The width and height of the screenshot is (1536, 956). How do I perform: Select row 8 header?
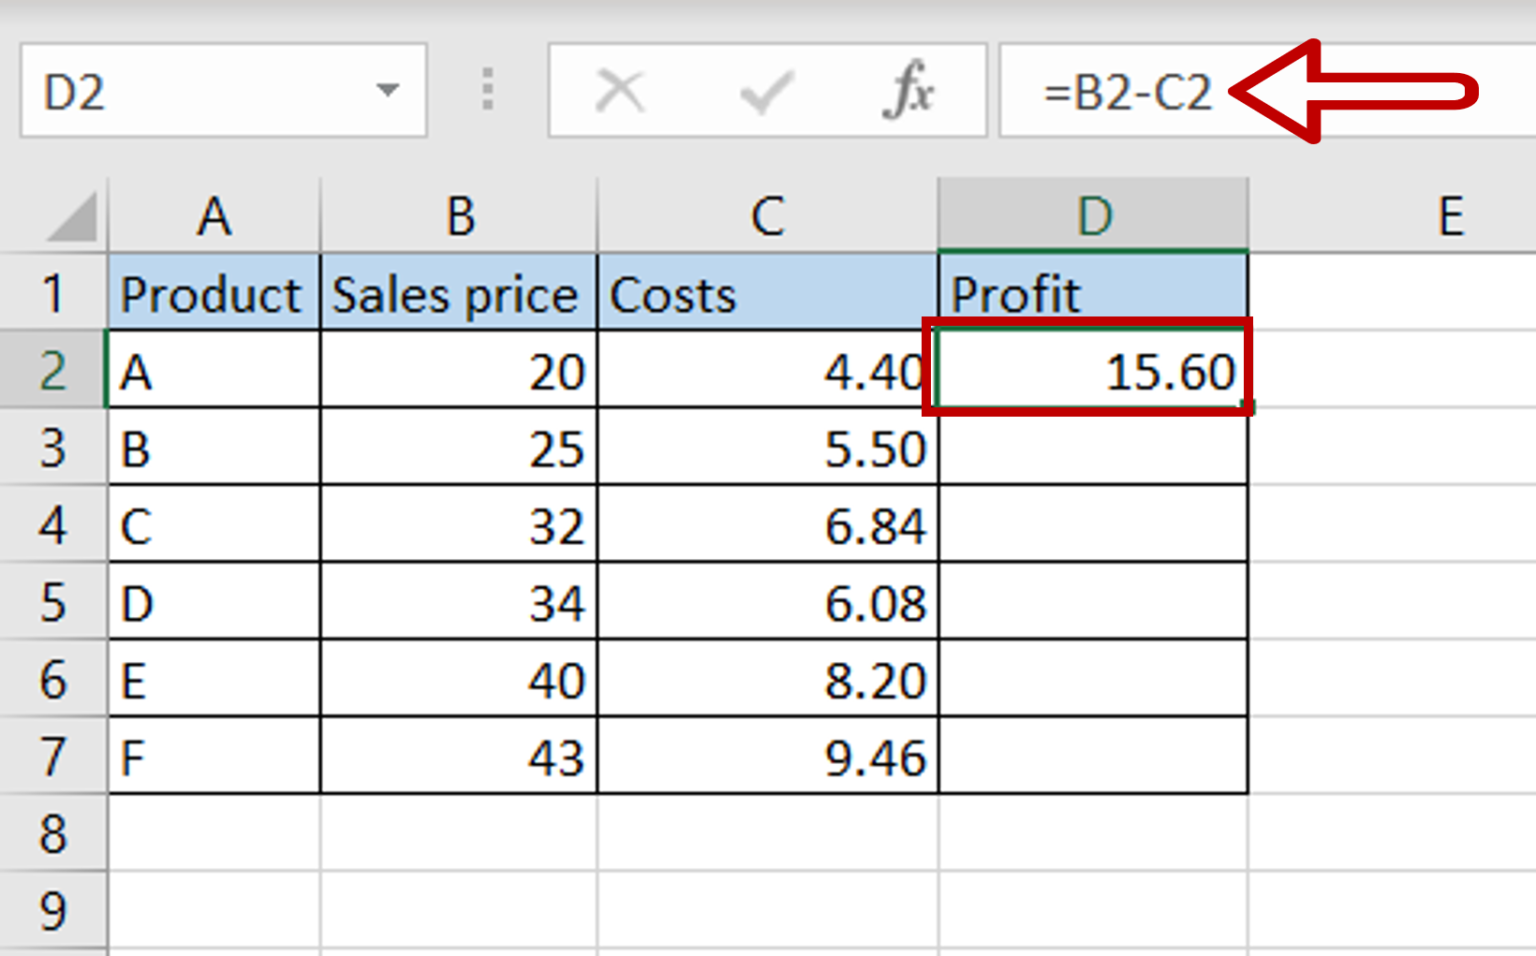53,832
